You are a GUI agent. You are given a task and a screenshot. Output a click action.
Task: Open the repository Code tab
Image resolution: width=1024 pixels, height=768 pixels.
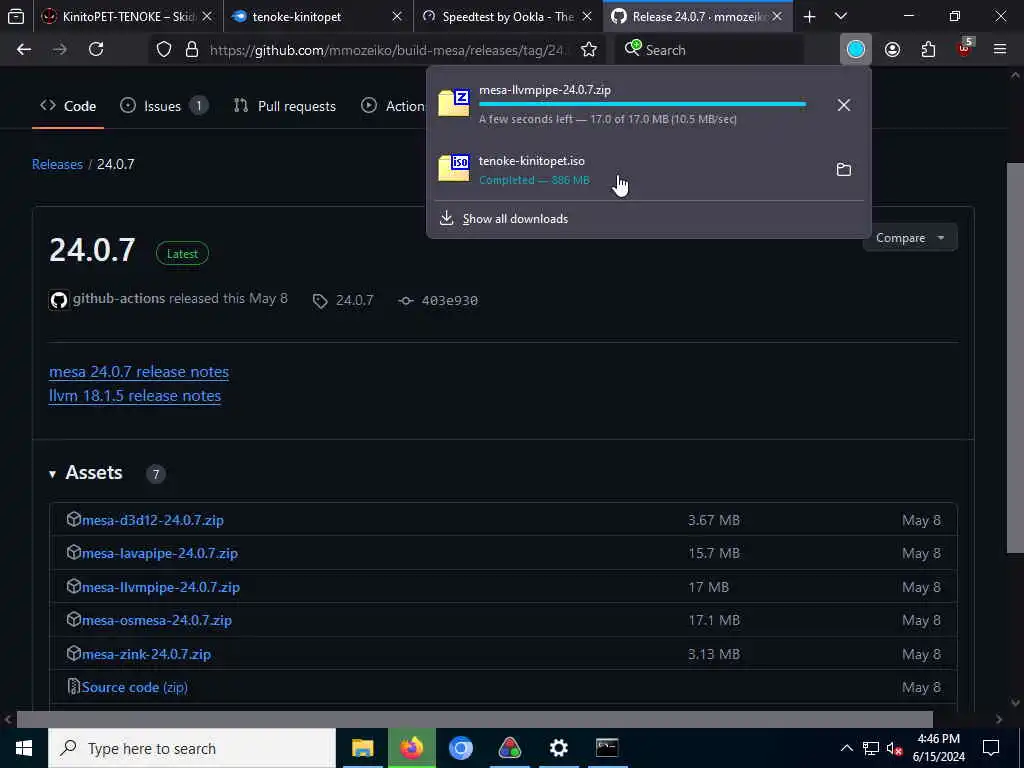click(x=68, y=106)
